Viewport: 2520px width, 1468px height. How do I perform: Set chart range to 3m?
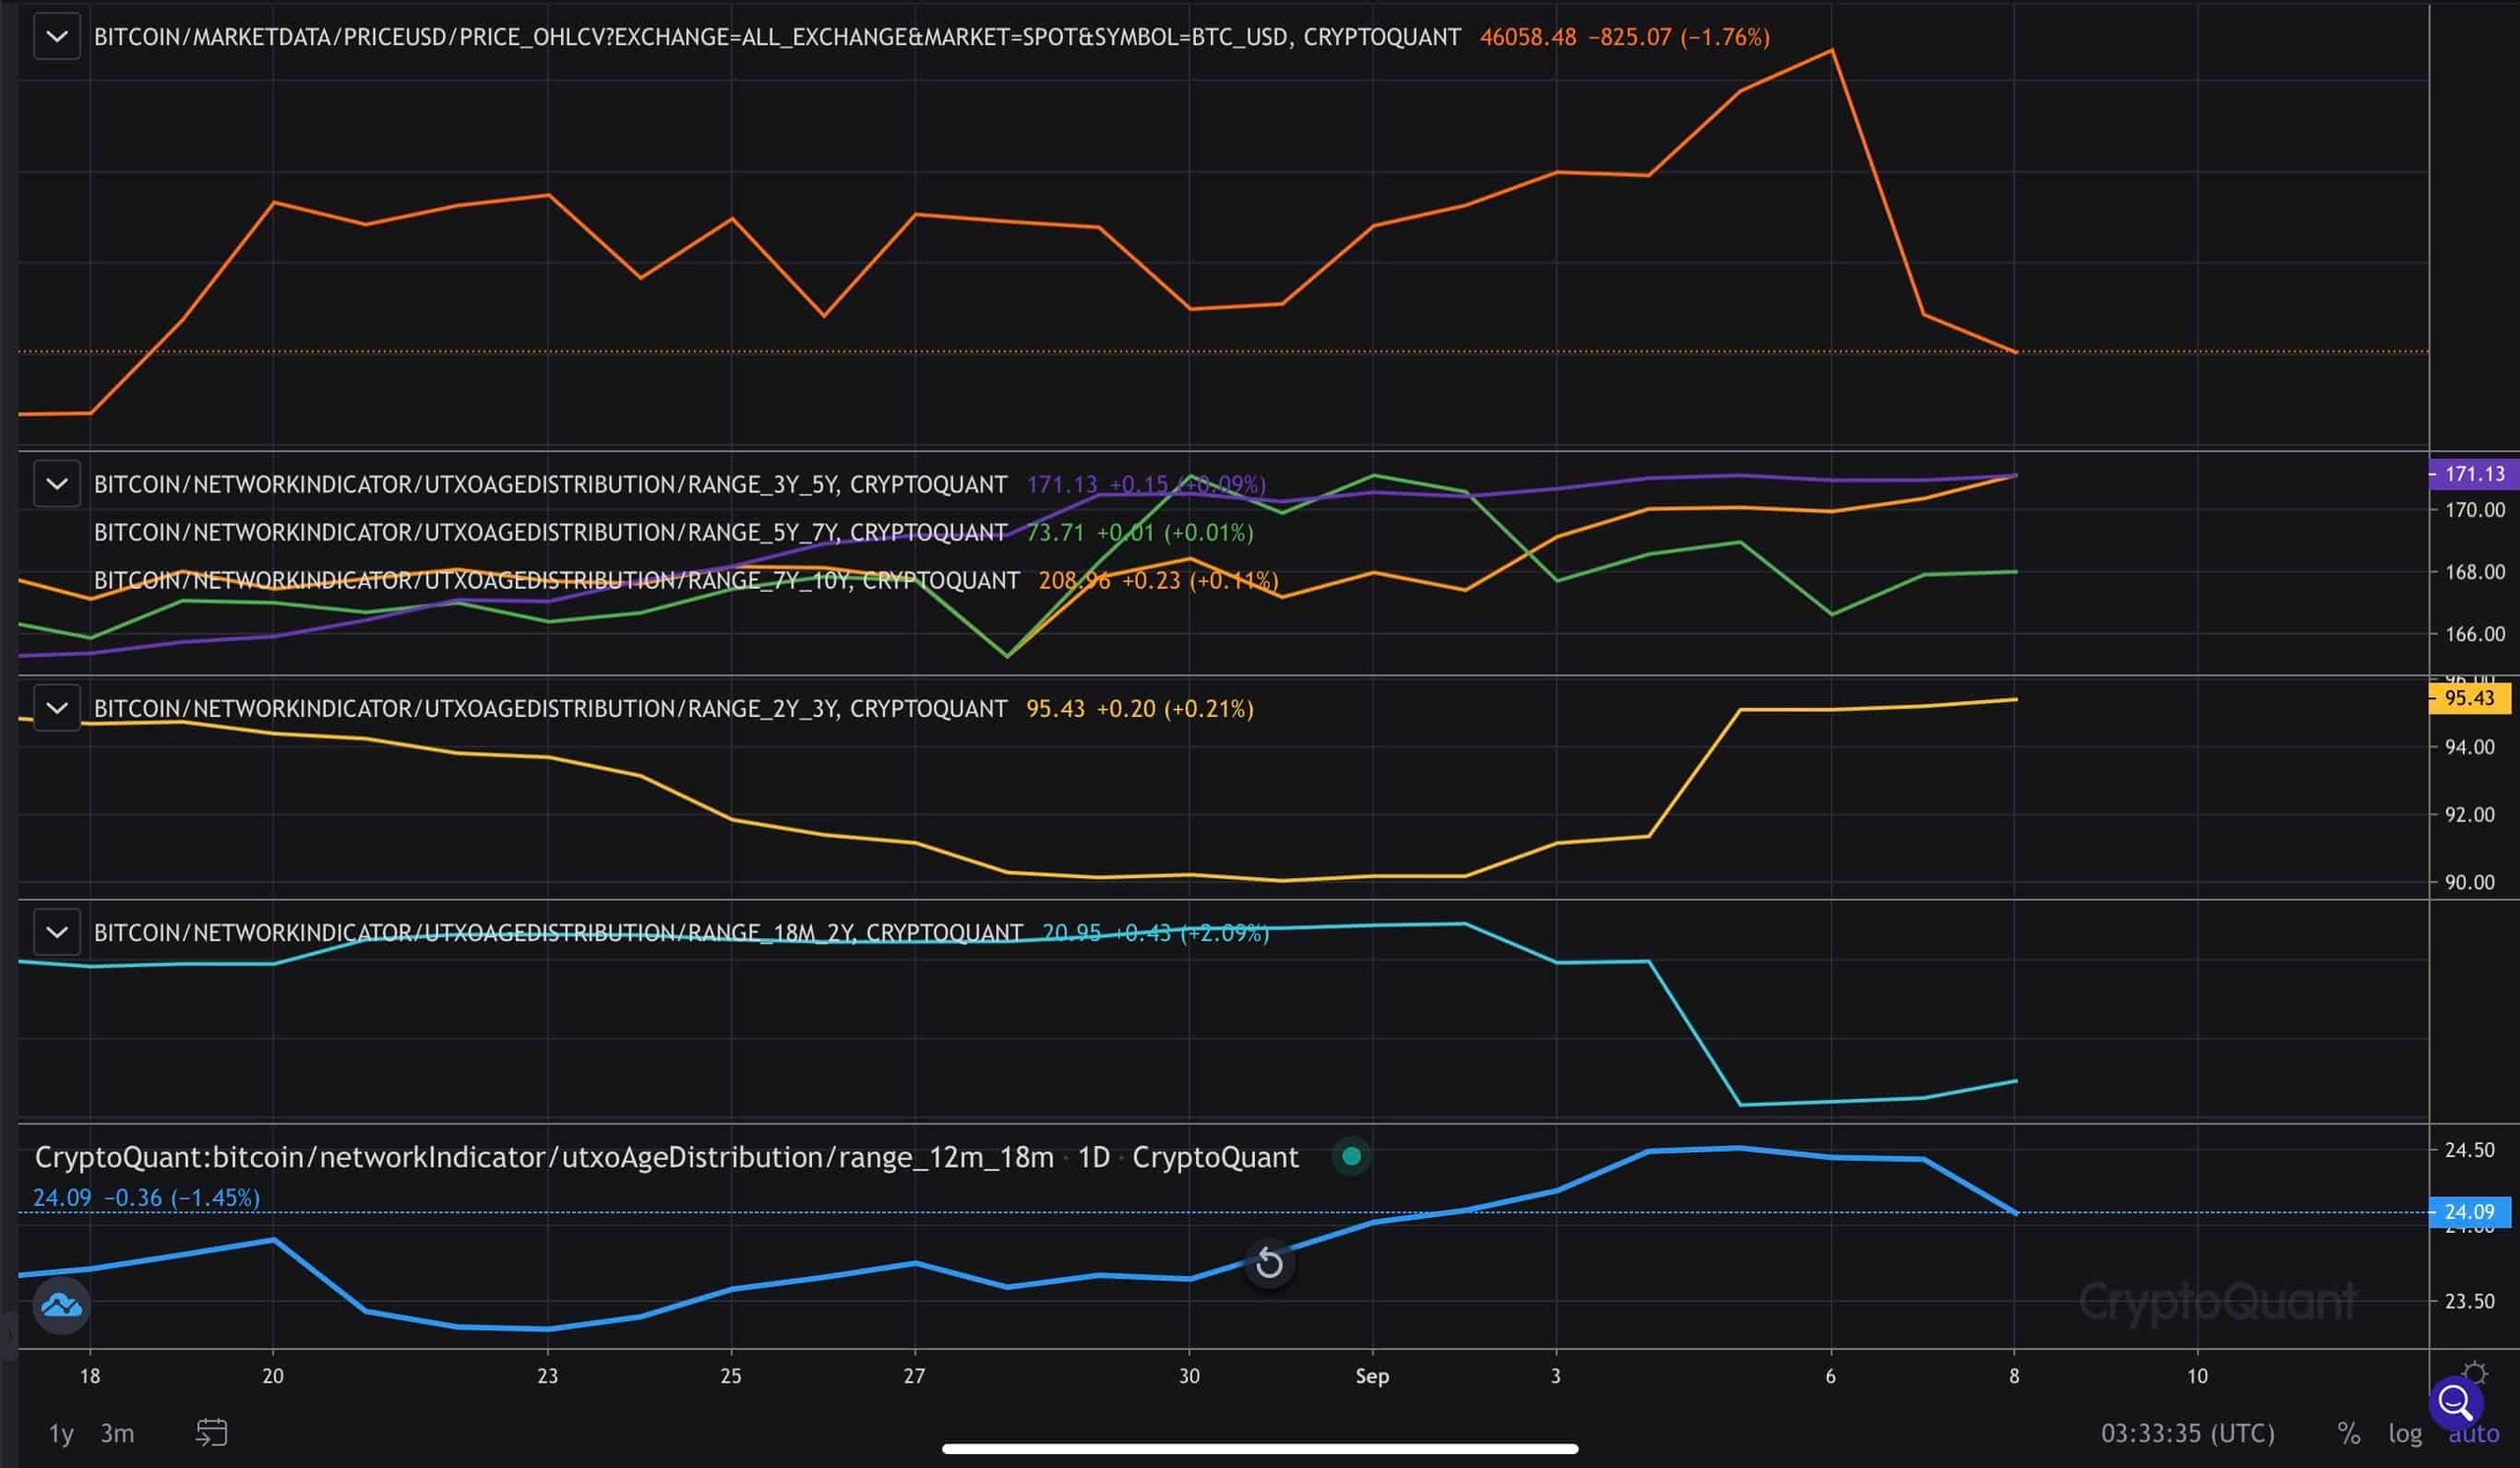tap(117, 1433)
